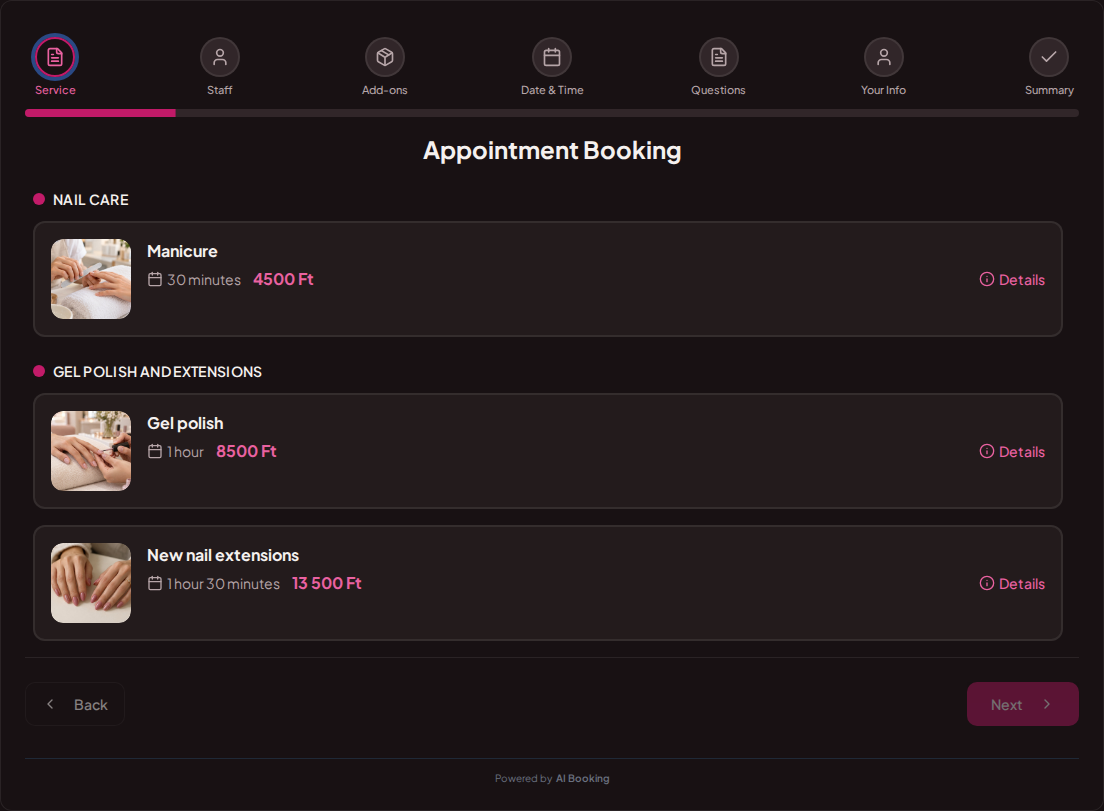Image resolution: width=1104 pixels, height=811 pixels.
Task: Click the 1 hour 30 minutes duration text
Action: point(223,584)
